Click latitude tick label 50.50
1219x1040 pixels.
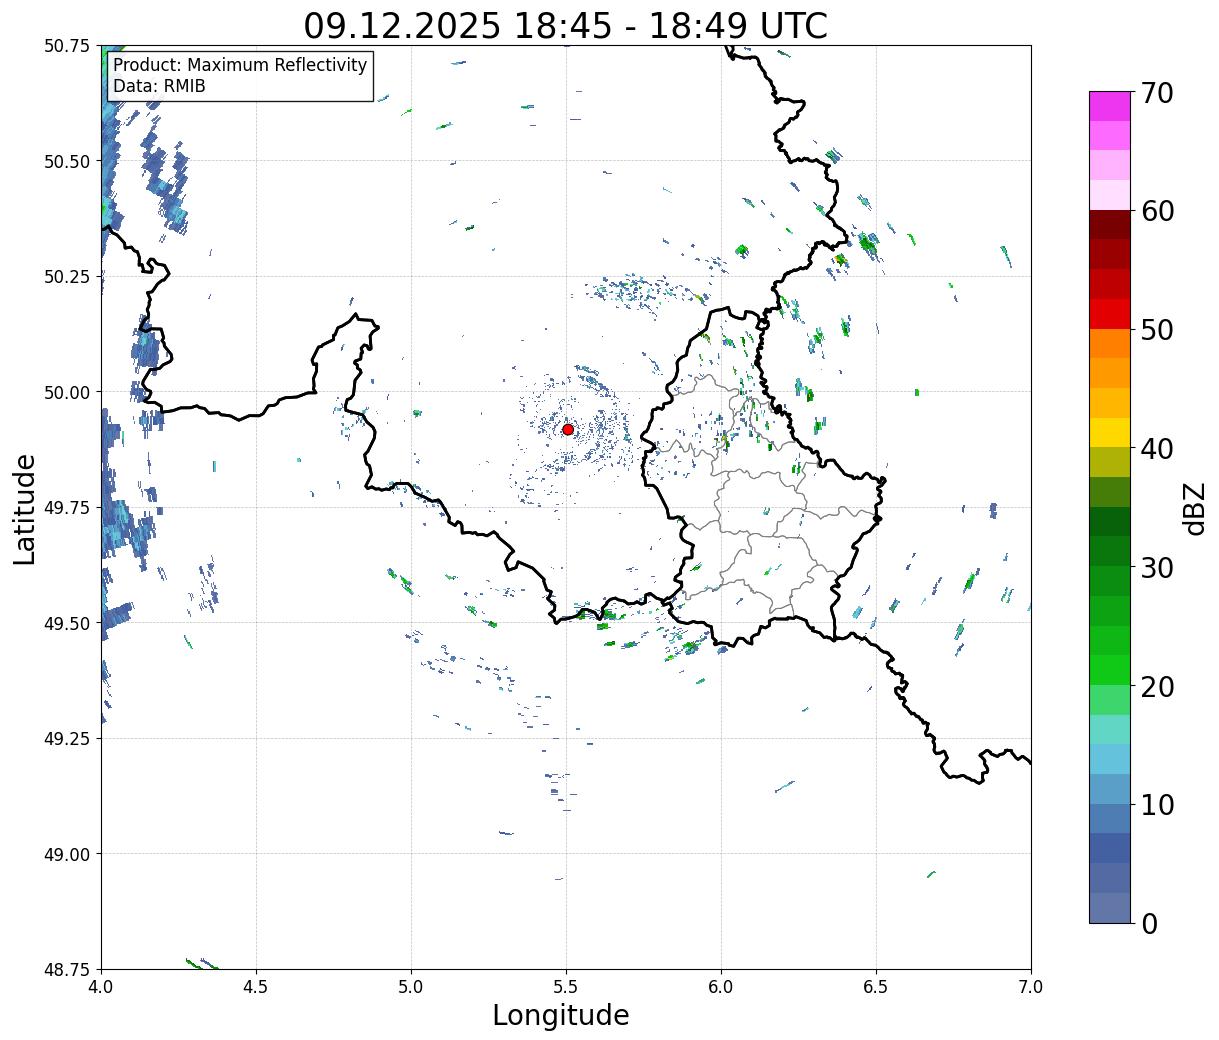[x=67, y=161]
